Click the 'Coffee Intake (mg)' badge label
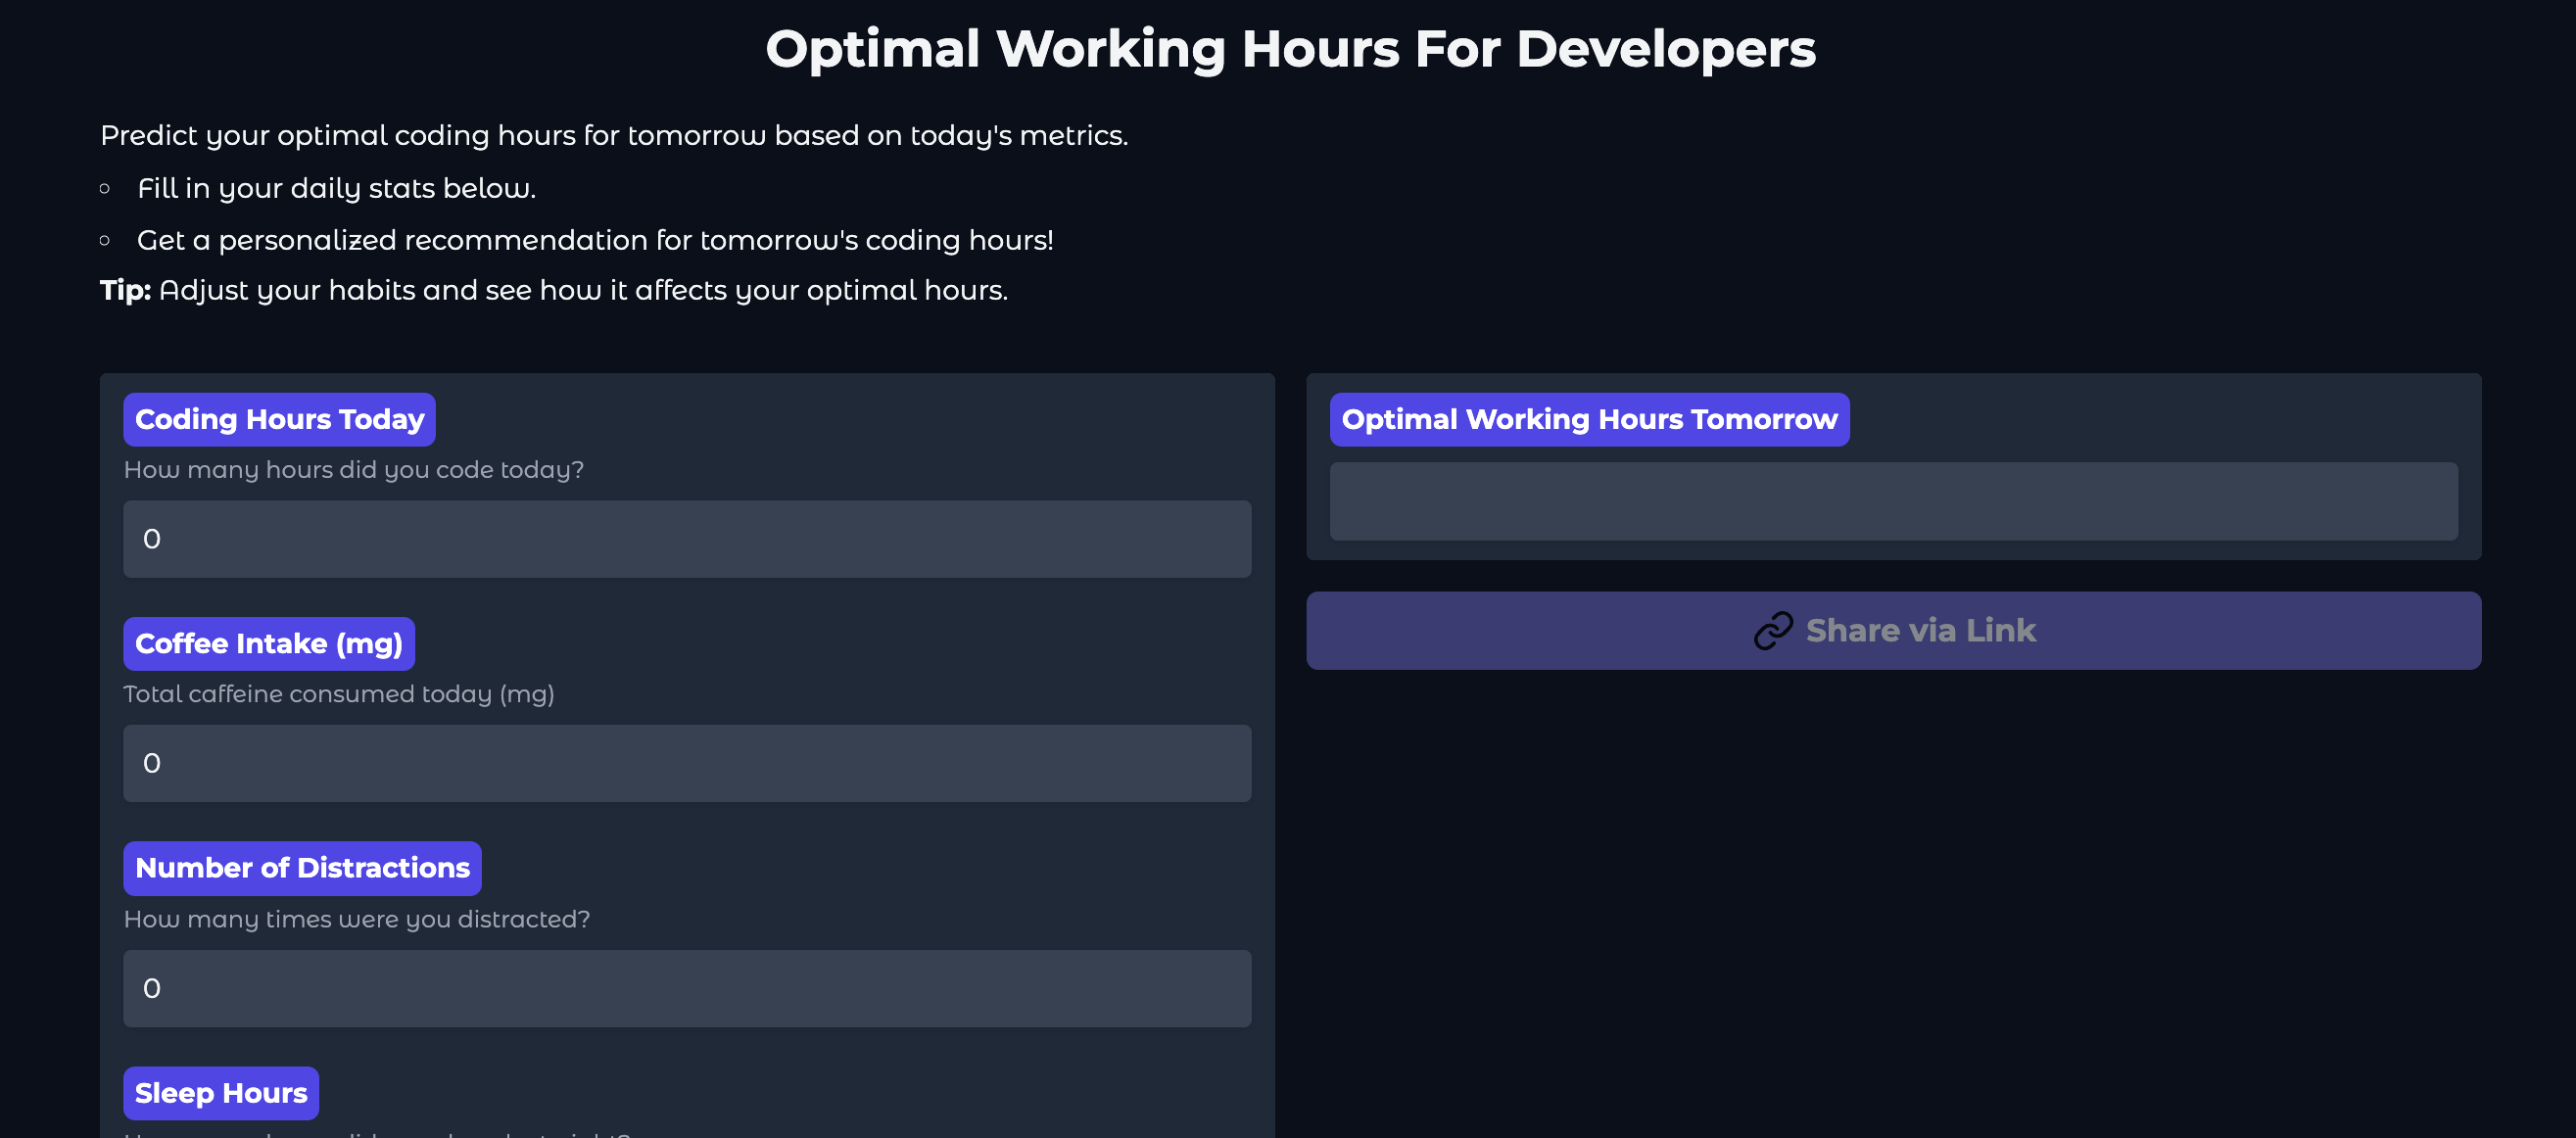 tap(268, 643)
